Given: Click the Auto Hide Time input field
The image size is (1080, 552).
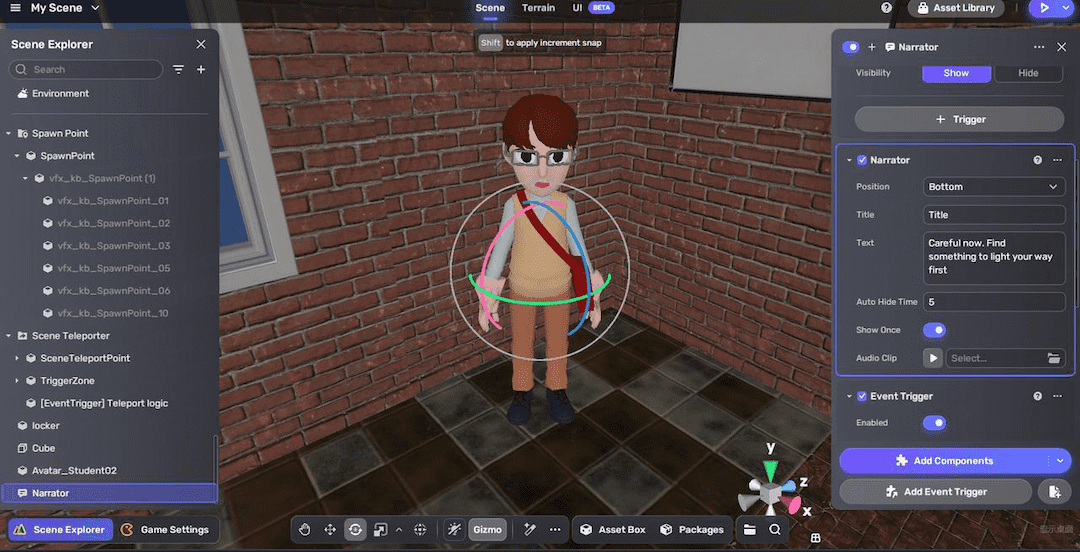Looking at the screenshot, I should [x=994, y=302].
